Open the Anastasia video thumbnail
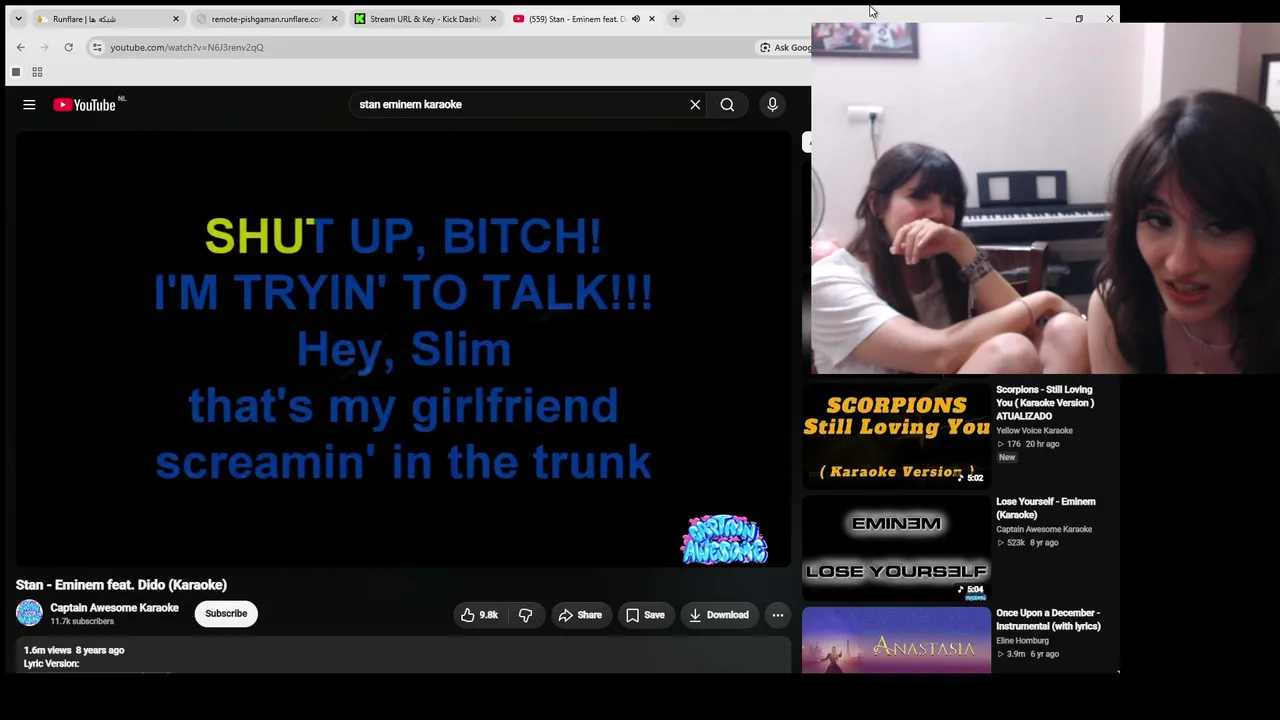The height and width of the screenshot is (720, 1280). 896,640
